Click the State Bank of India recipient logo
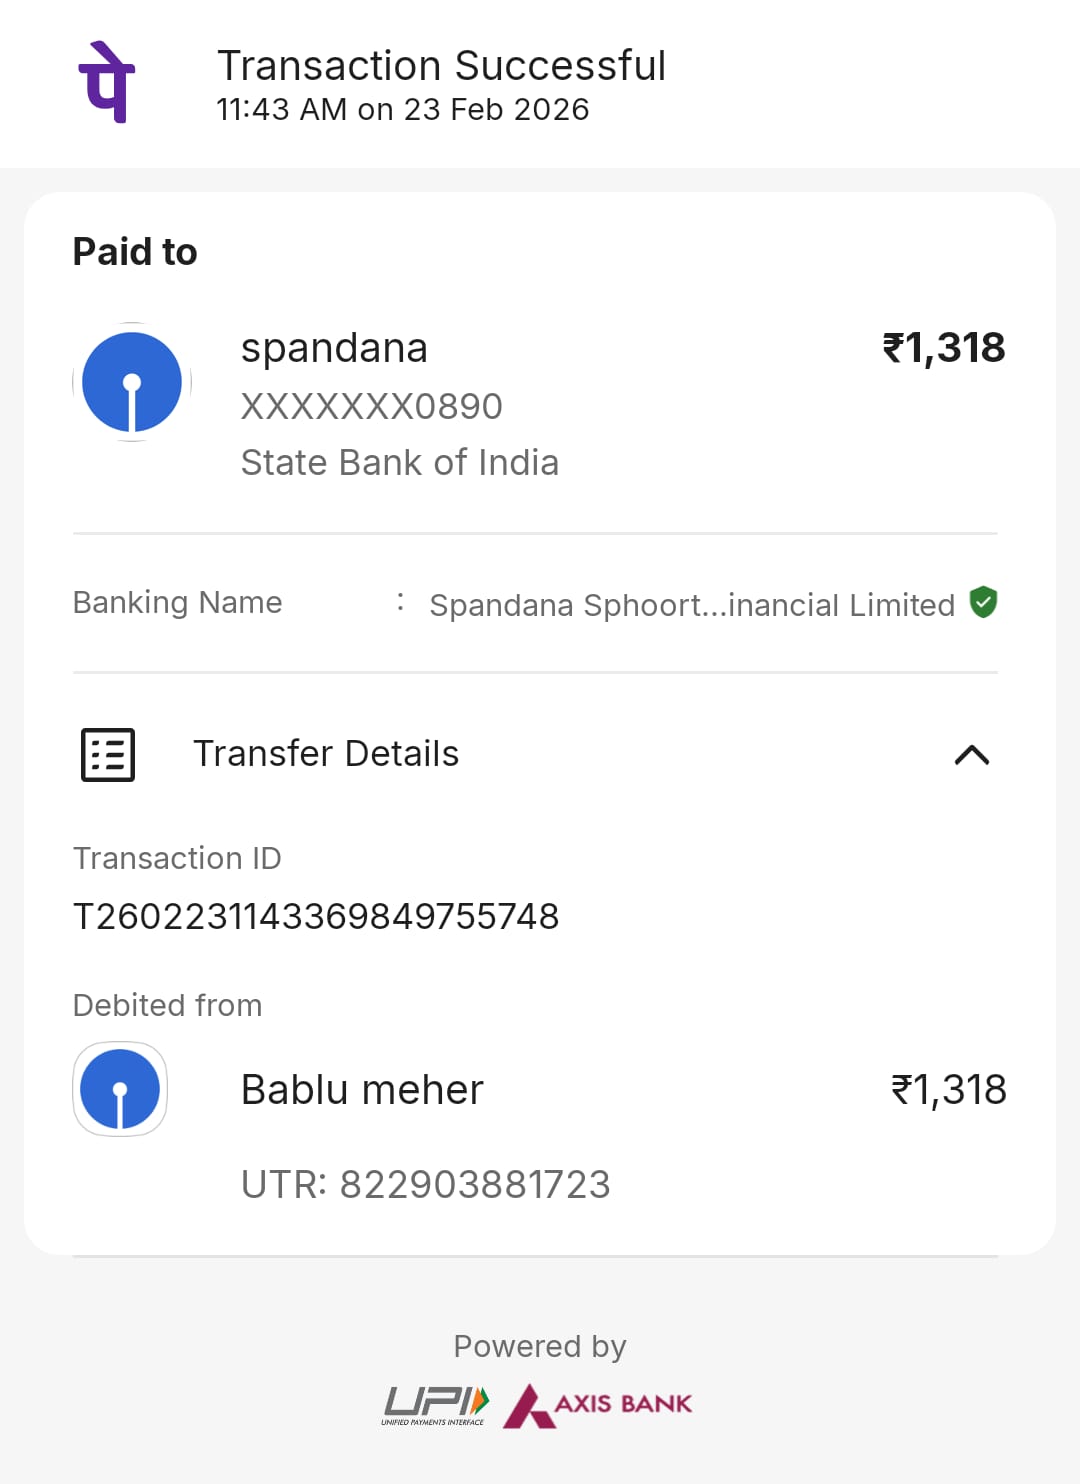Image resolution: width=1080 pixels, height=1484 pixels. 132,382
